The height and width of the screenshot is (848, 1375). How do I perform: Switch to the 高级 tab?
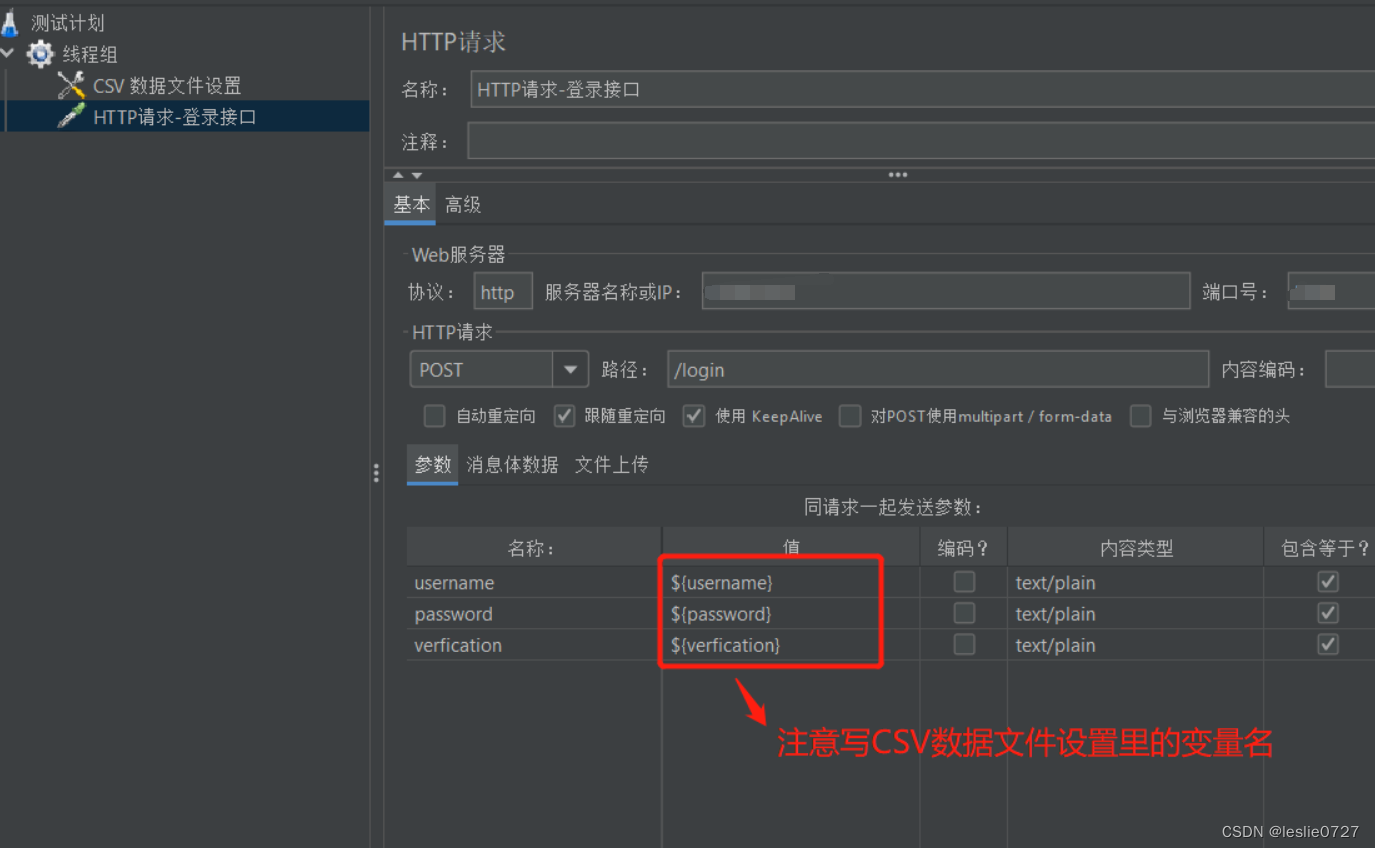[x=462, y=203]
